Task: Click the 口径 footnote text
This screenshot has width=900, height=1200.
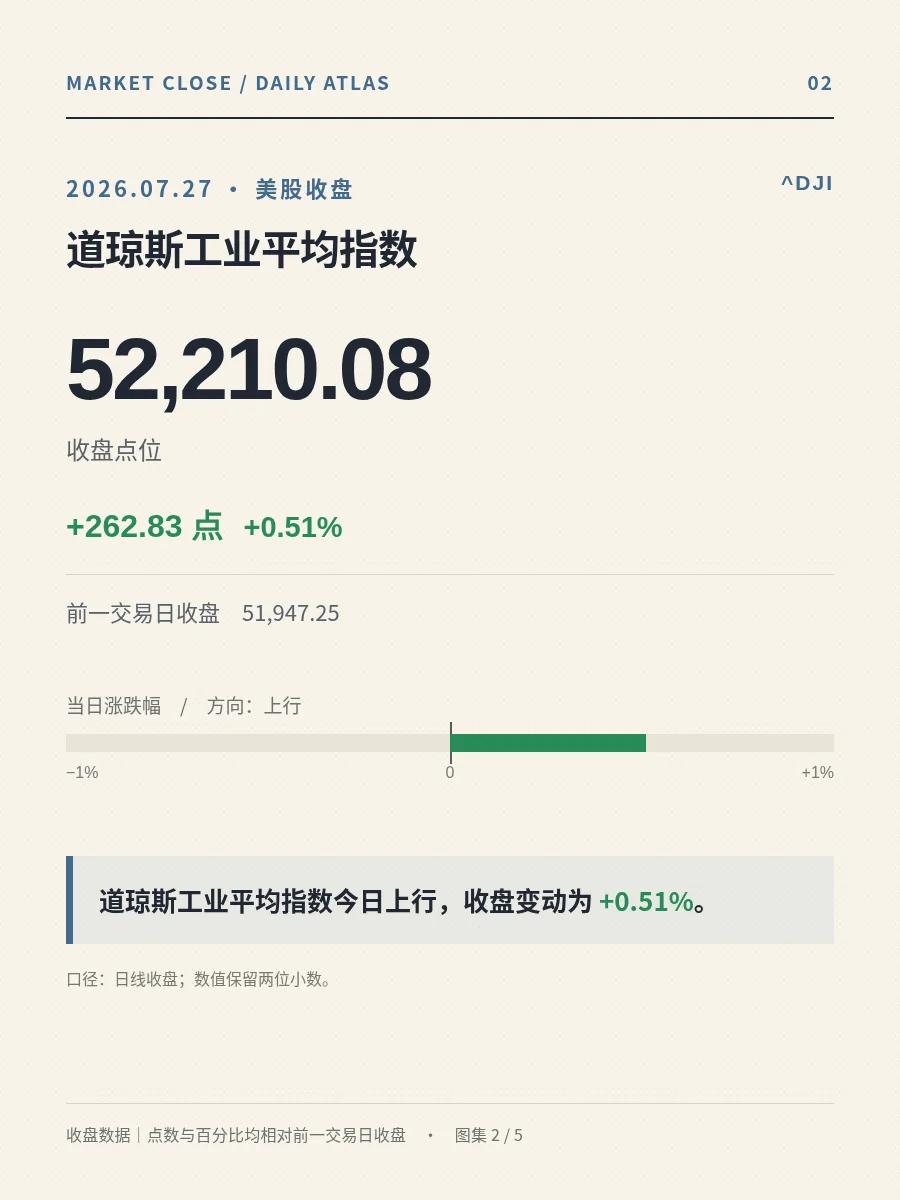Action: [199, 979]
